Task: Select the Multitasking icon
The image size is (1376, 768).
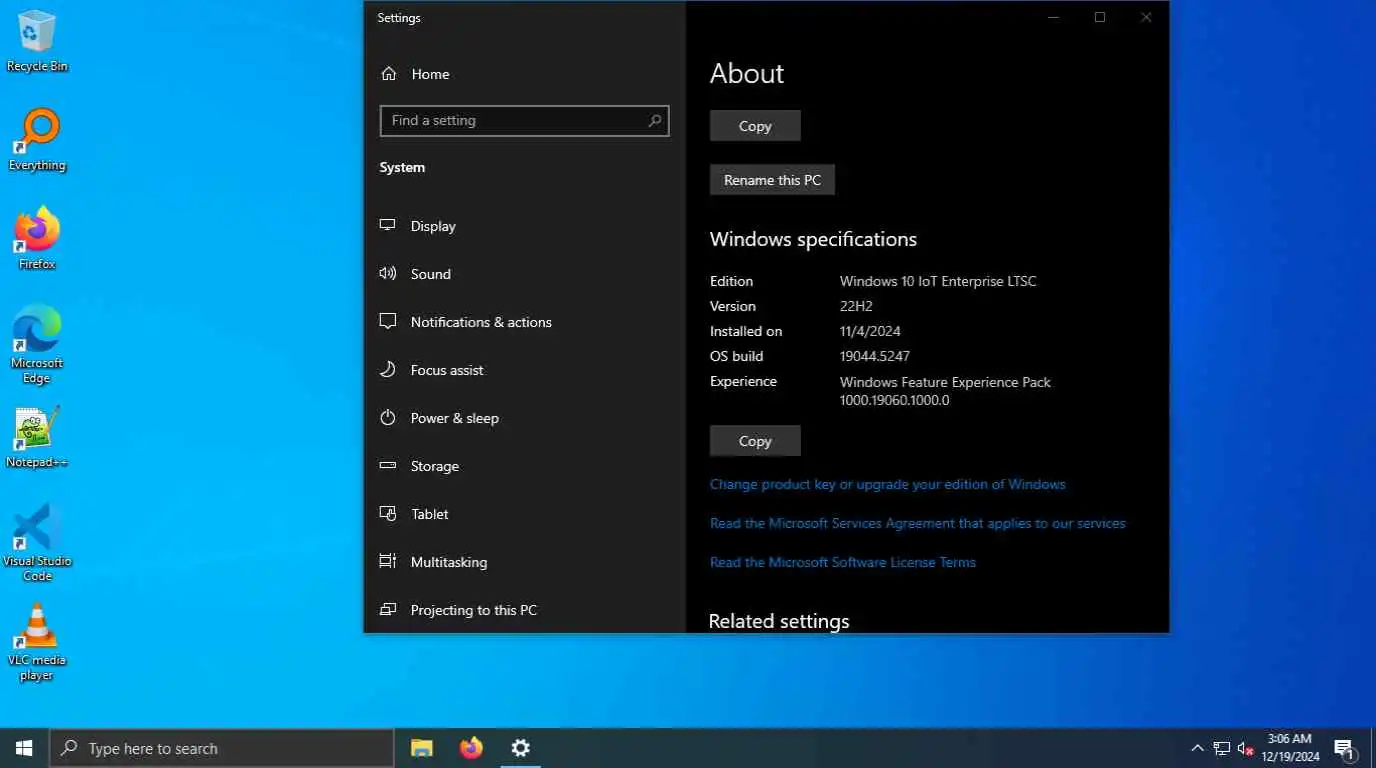Action: [388, 562]
